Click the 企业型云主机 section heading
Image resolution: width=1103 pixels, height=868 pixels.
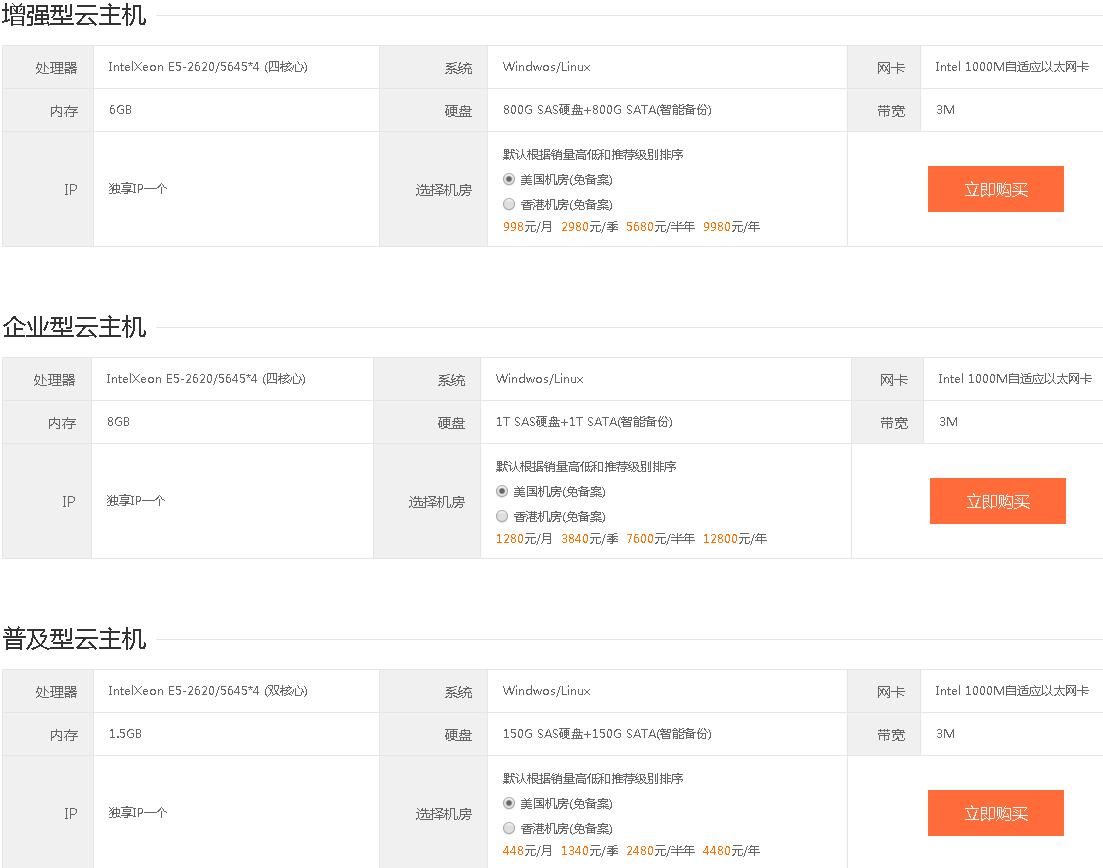(74, 327)
